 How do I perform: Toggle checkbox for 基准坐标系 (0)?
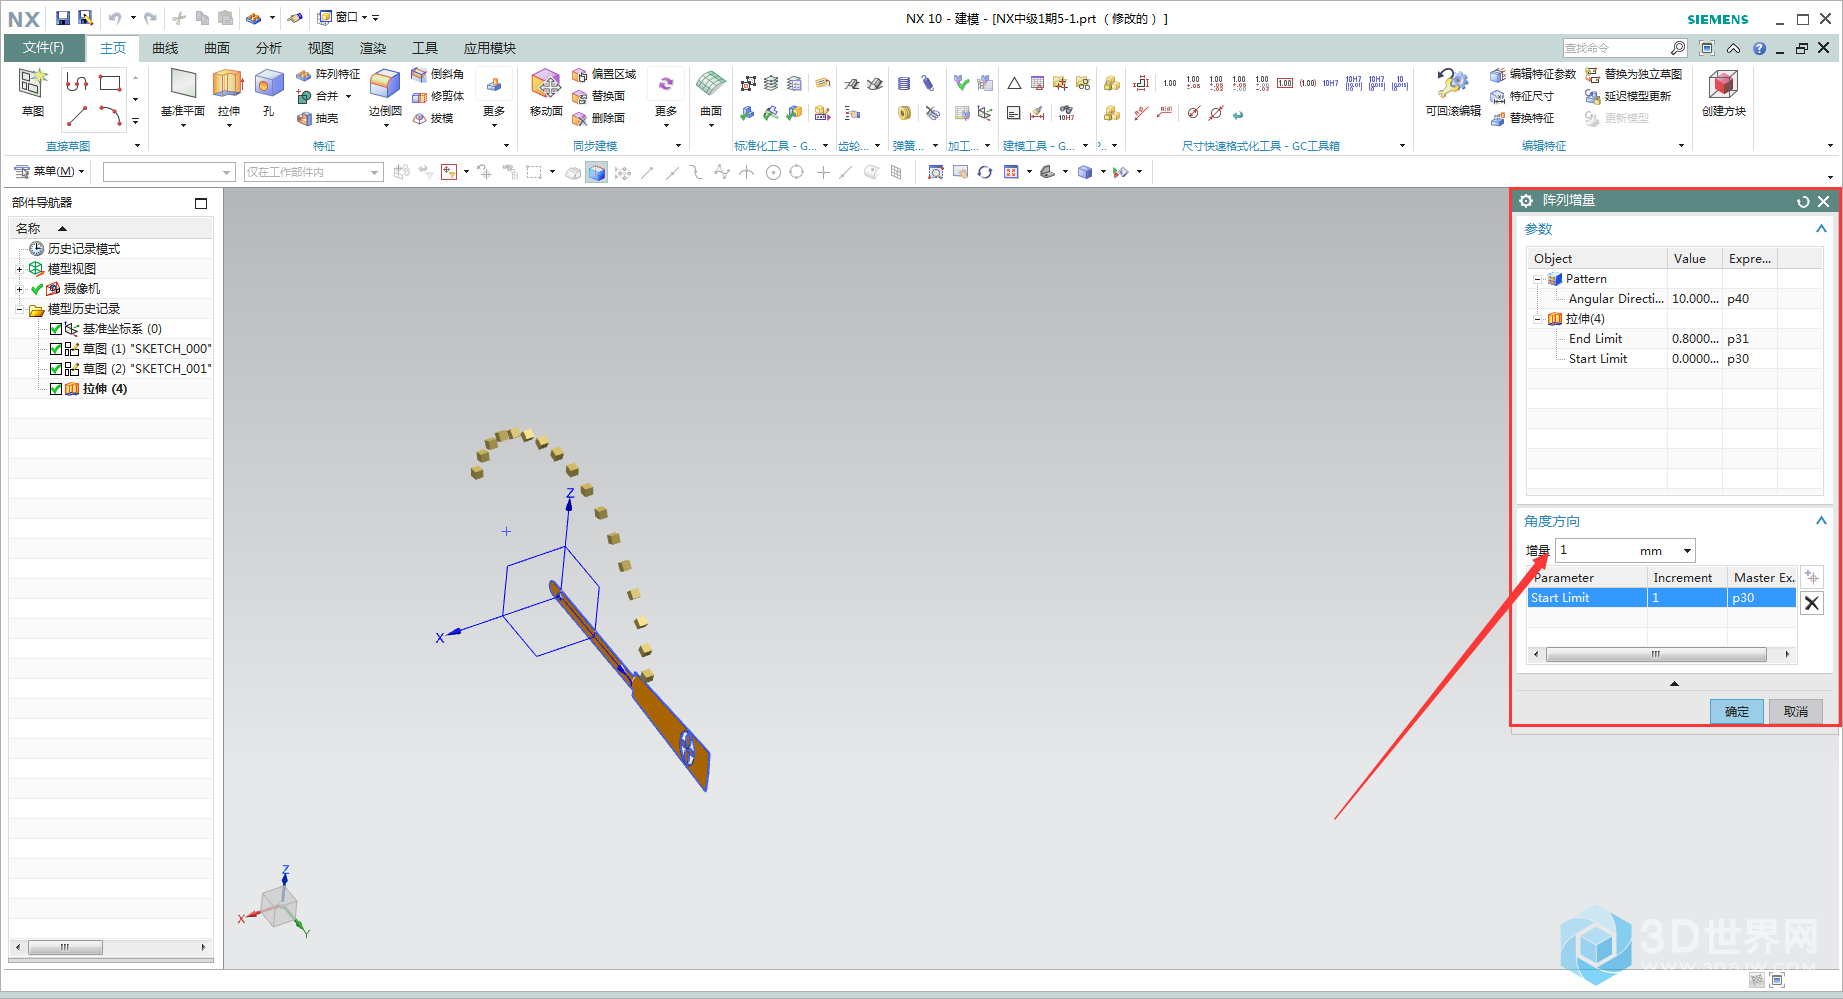coord(56,329)
